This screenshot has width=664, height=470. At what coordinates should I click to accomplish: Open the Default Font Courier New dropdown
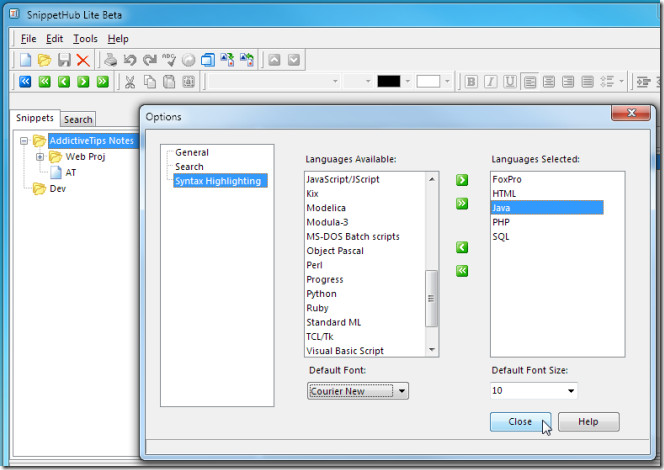click(x=358, y=391)
